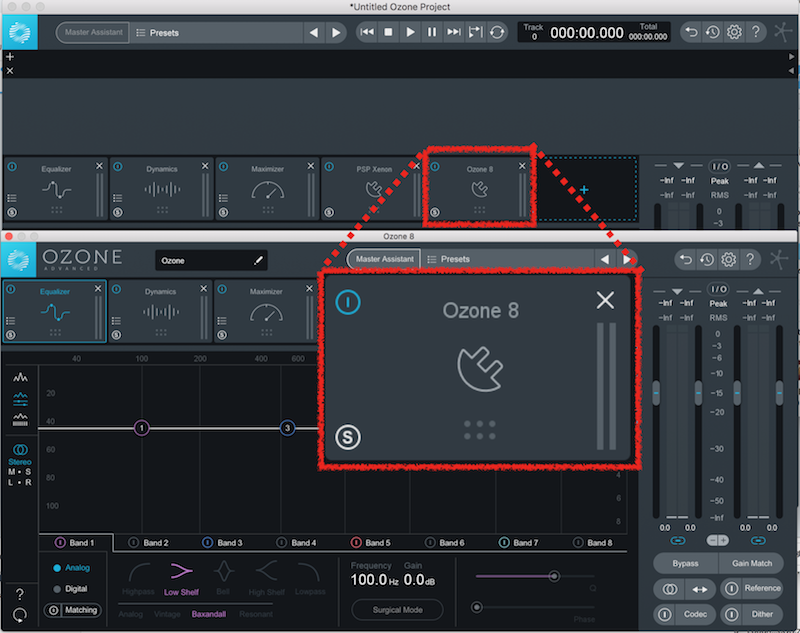The width and height of the screenshot is (800, 633).
Task: Open settings gear in Ozone 8 window
Action: [x=729, y=260]
